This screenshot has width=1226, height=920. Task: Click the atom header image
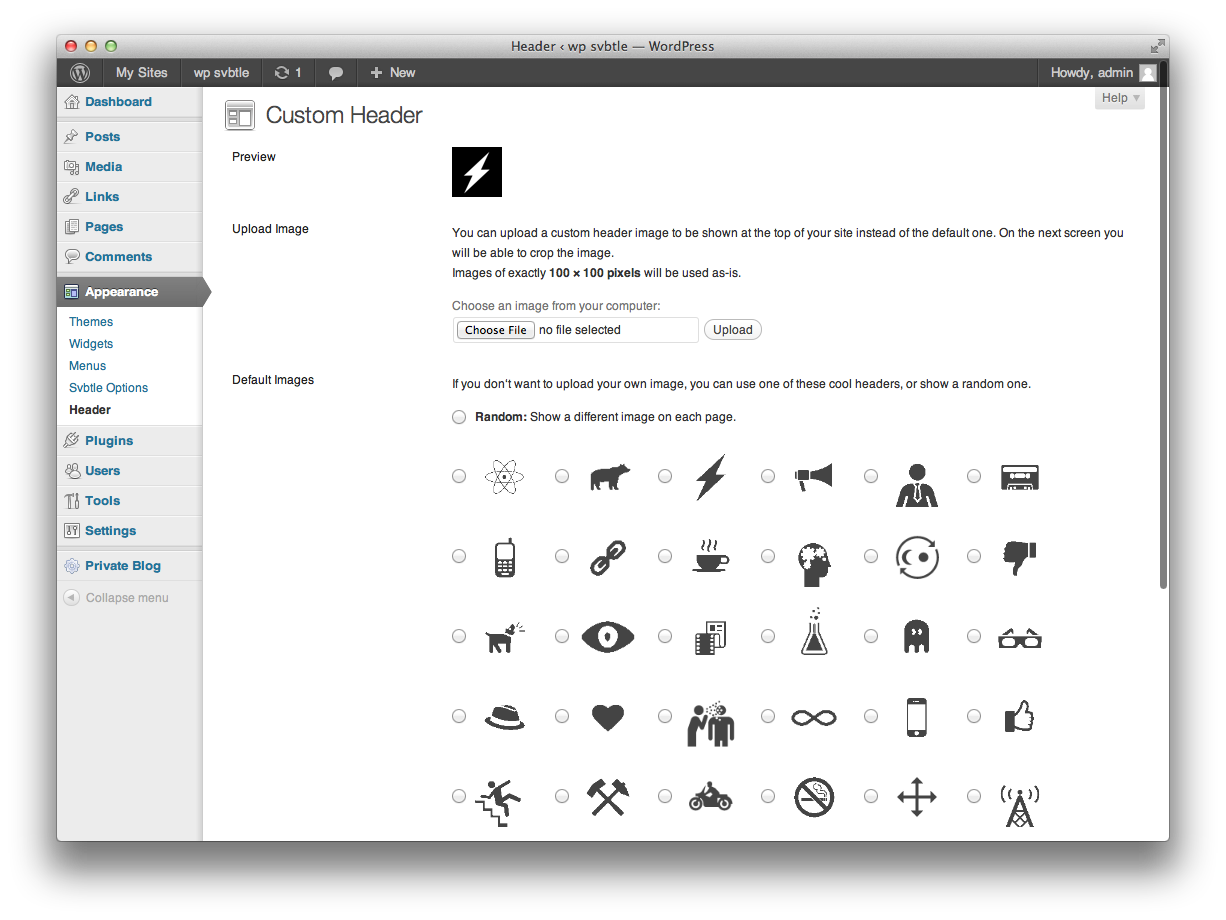coord(504,477)
